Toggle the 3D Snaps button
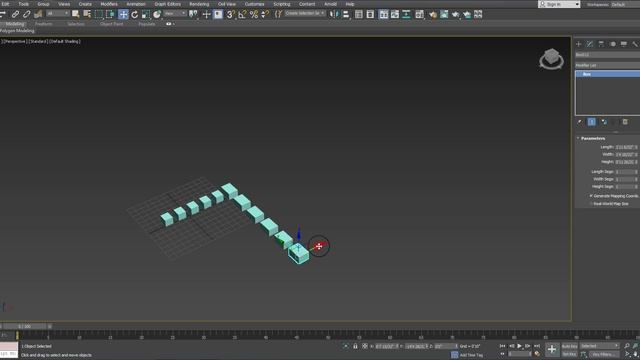This screenshot has width=640, height=360. [231, 14]
